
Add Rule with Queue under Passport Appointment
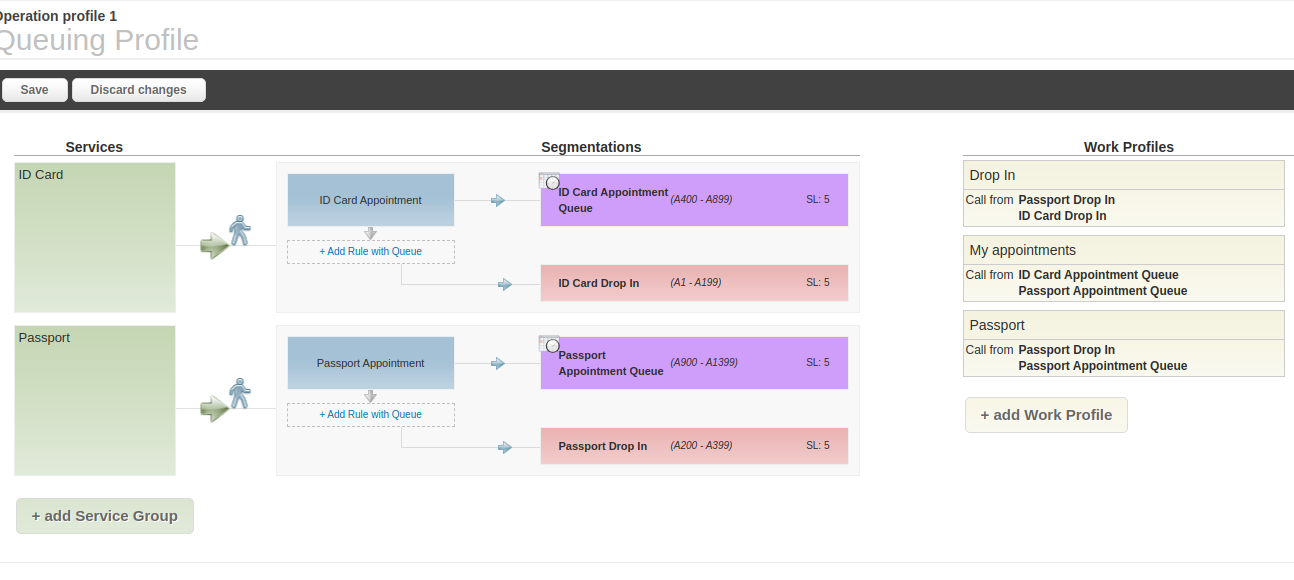tap(371, 415)
